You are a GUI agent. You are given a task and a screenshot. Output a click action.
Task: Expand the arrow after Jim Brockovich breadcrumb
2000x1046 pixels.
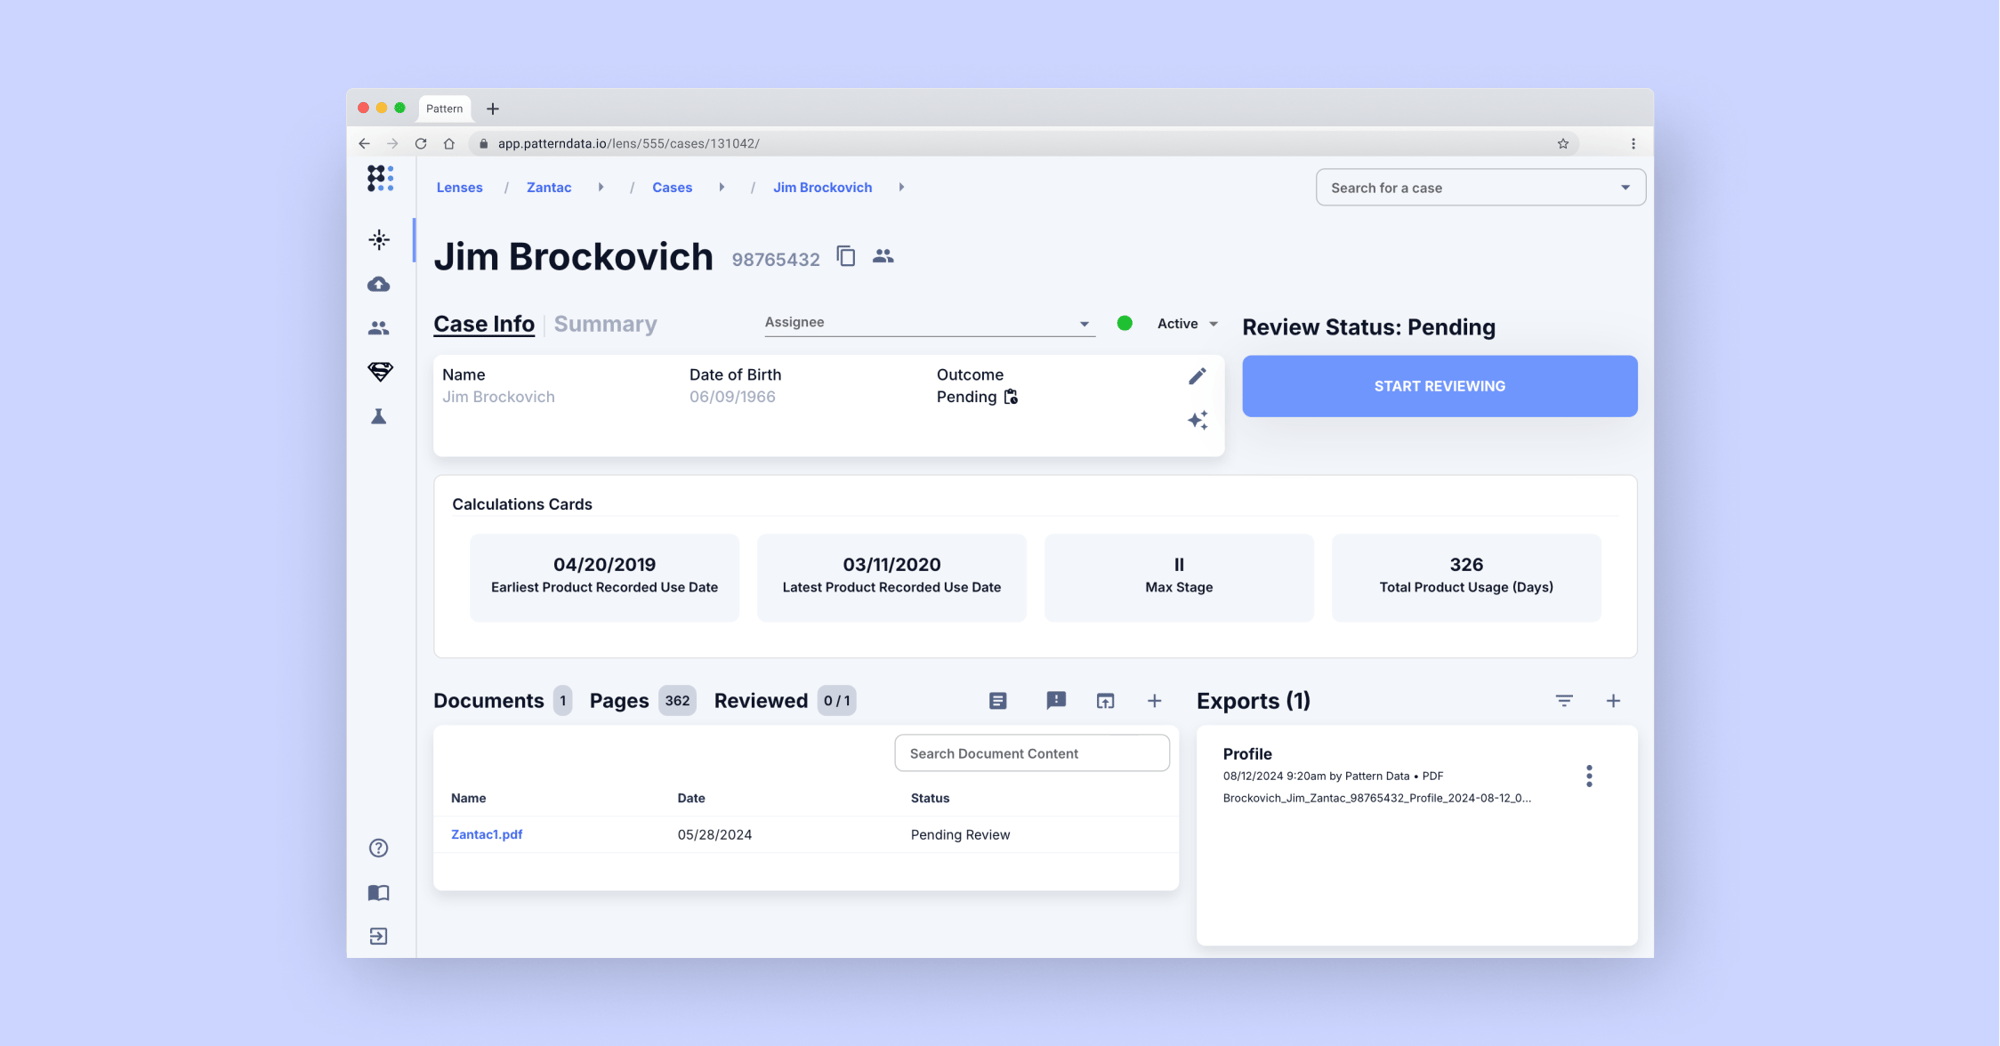point(901,187)
